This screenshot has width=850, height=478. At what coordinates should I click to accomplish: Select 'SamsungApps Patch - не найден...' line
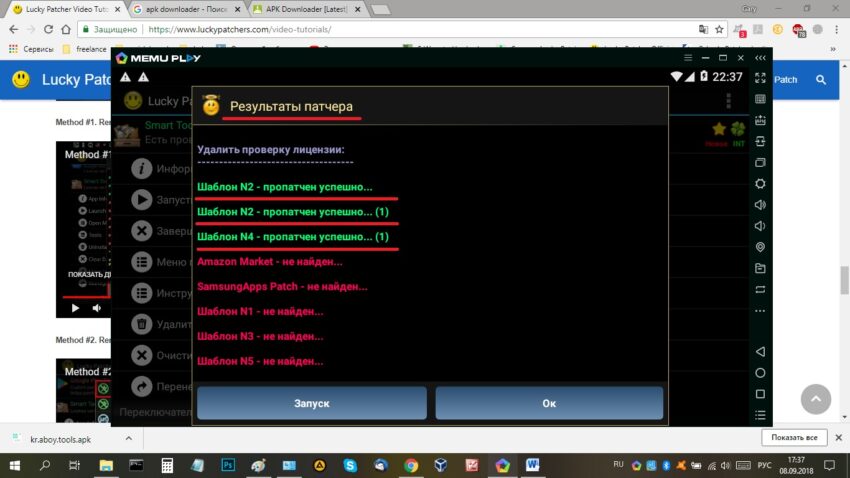[x=282, y=287]
